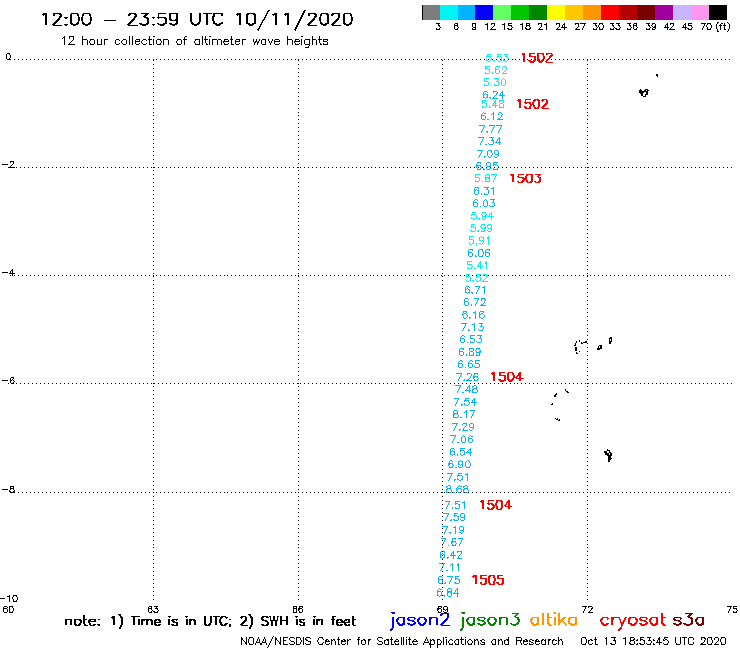Click the wave height value 7.59
Screen dimensions: 740x650
point(454,517)
